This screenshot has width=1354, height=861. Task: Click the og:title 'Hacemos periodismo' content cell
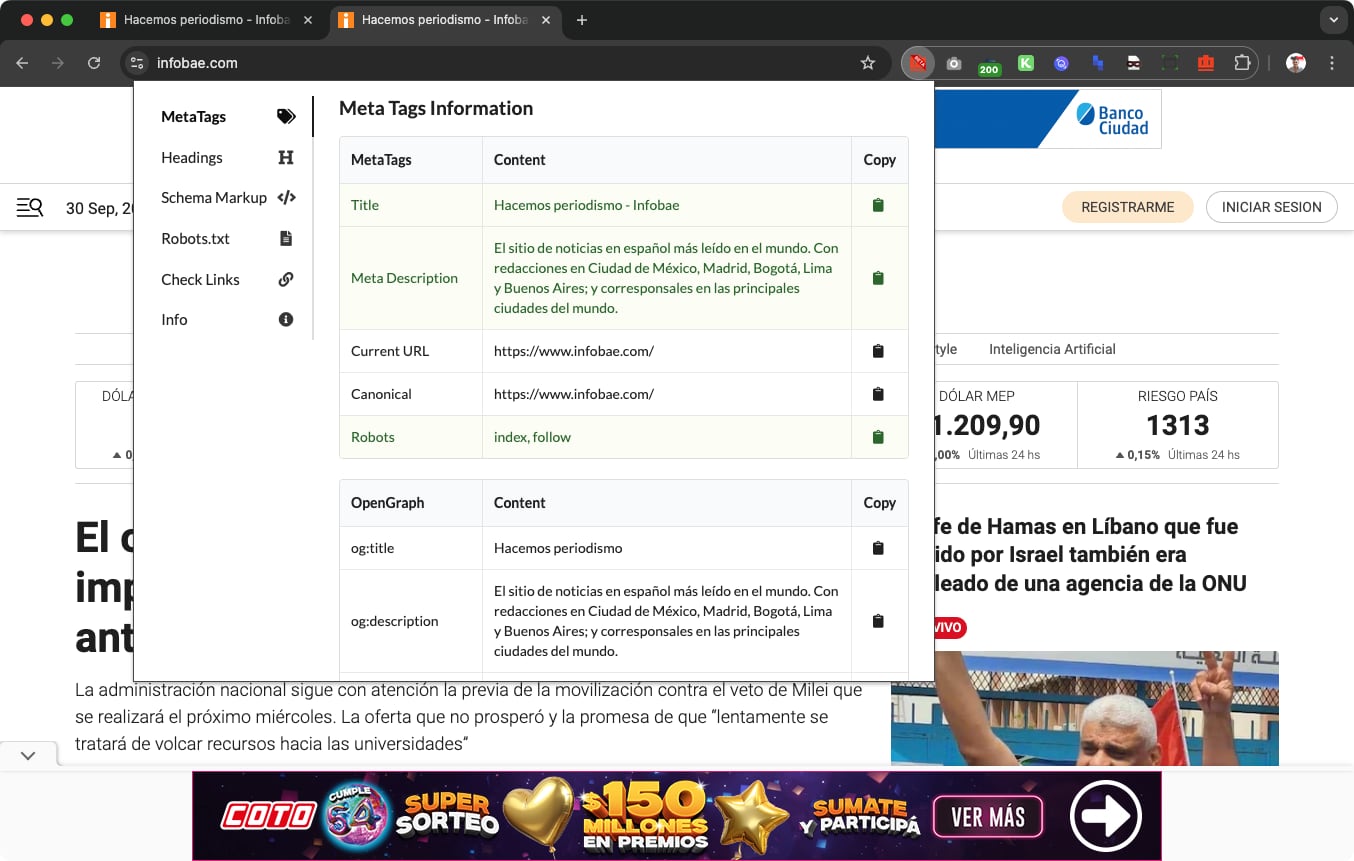click(x=667, y=548)
